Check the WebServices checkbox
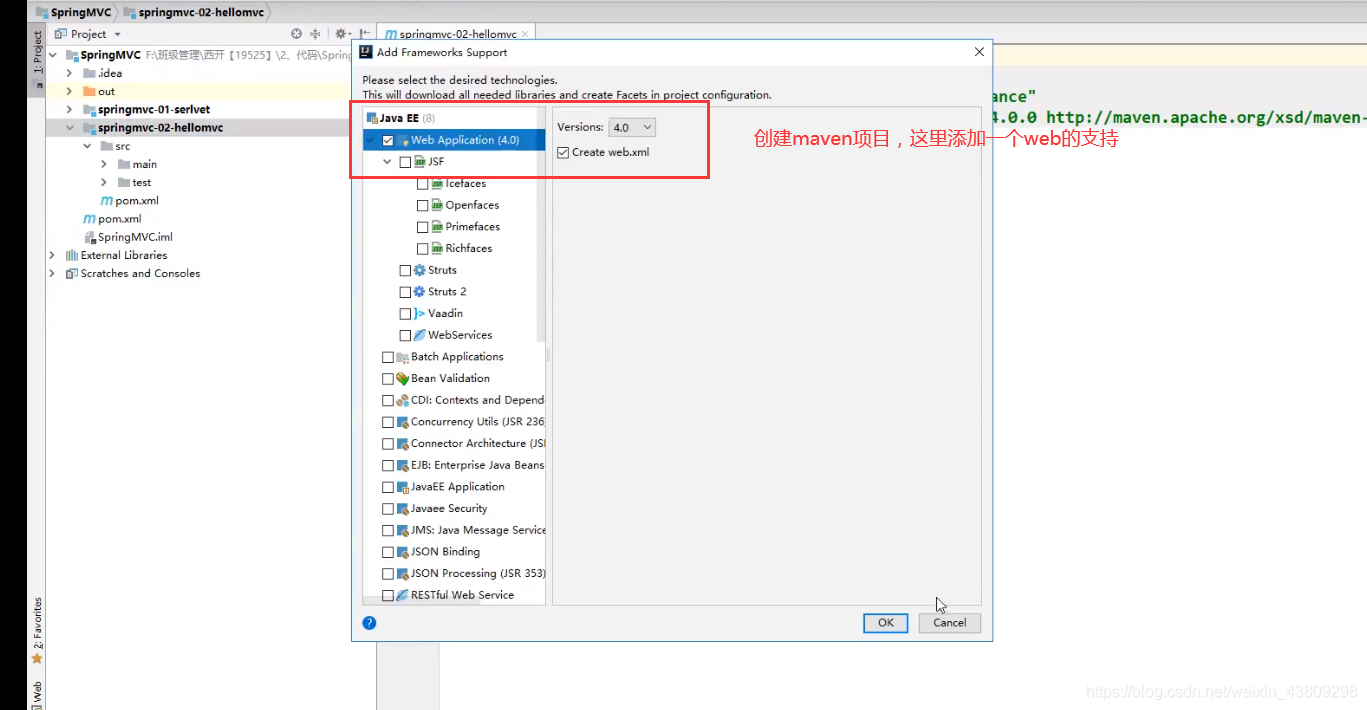The width and height of the screenshot is (1367, 710). [x=405, y=335]
